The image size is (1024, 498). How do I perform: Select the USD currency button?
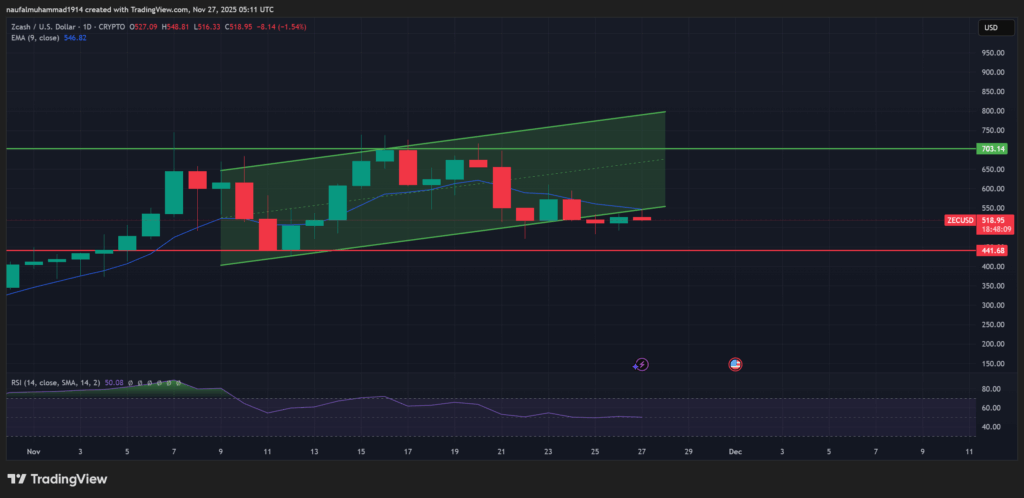pyautogui.click(x=993, y=27)
